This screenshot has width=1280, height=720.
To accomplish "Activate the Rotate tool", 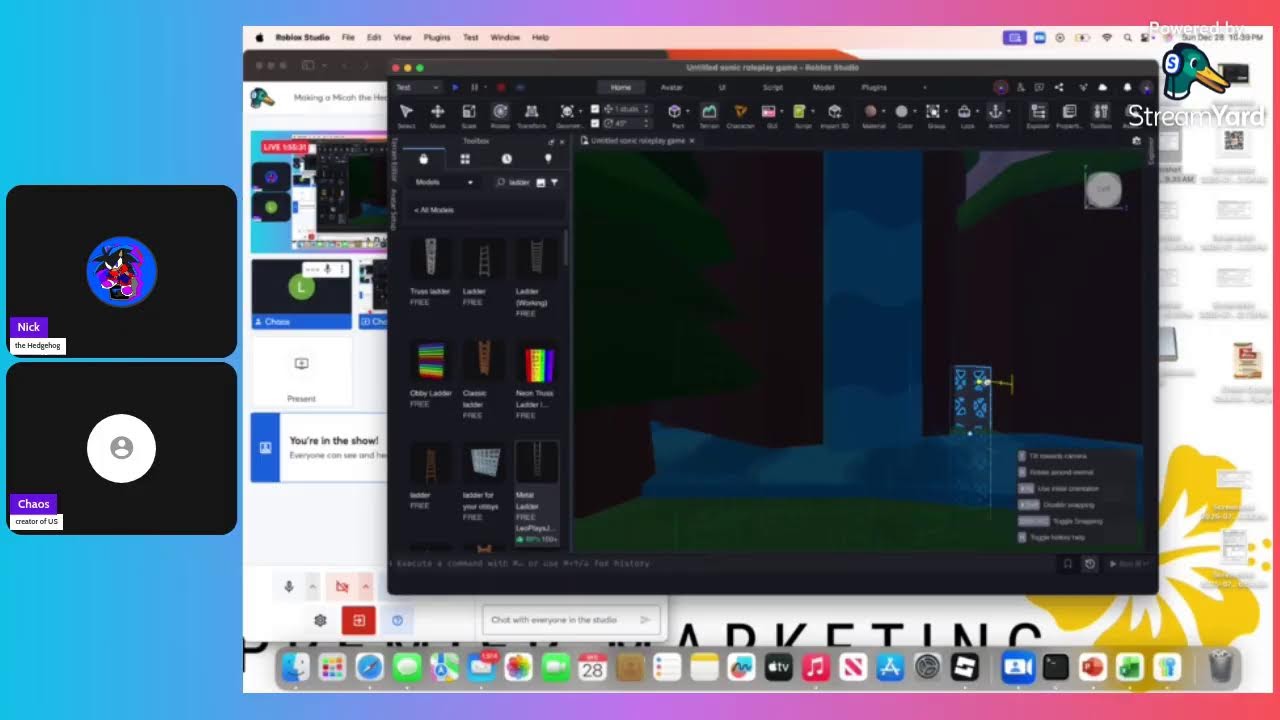I will click(x=500, y=115).
